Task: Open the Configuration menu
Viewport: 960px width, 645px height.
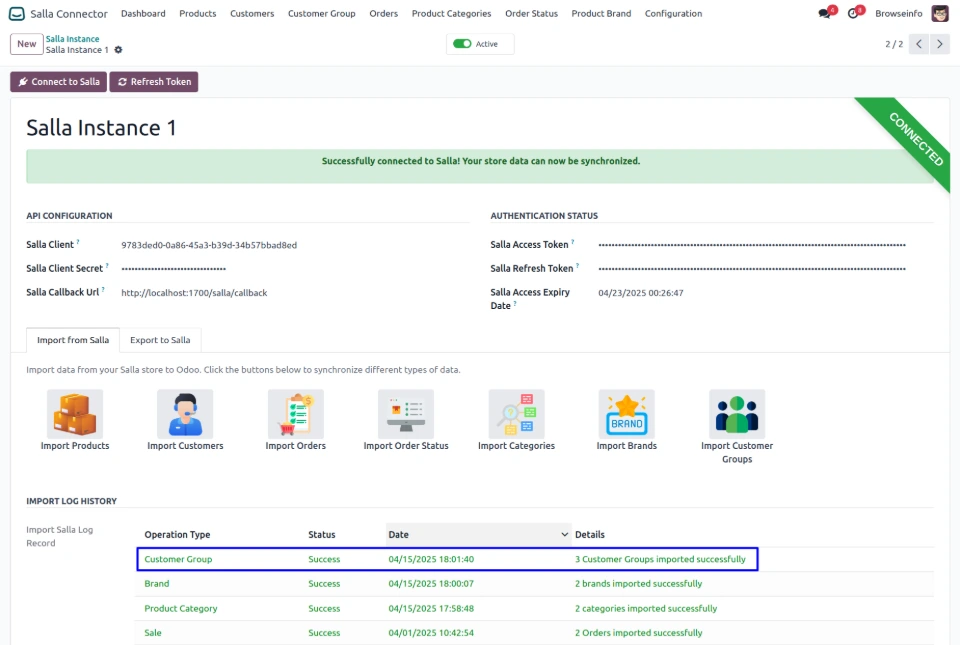Action: point(673,14)
